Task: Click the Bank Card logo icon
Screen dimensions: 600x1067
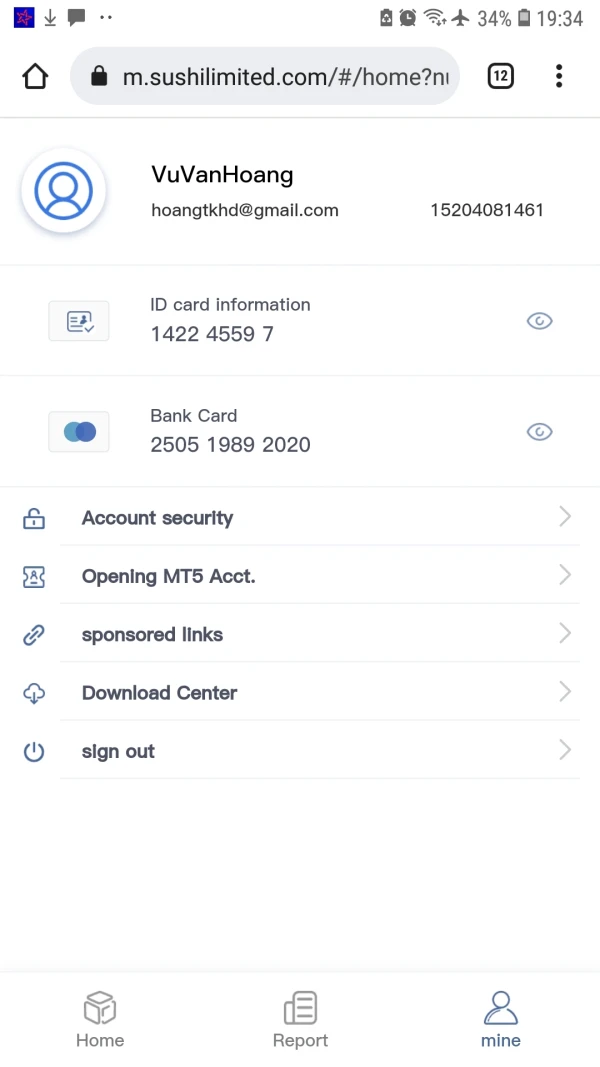Action: pyautogui.click(x=79, y=432)
